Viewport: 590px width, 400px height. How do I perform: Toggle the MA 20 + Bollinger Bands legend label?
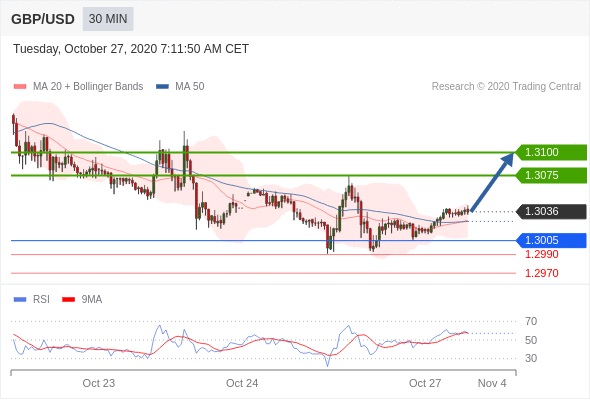[88, 87]
